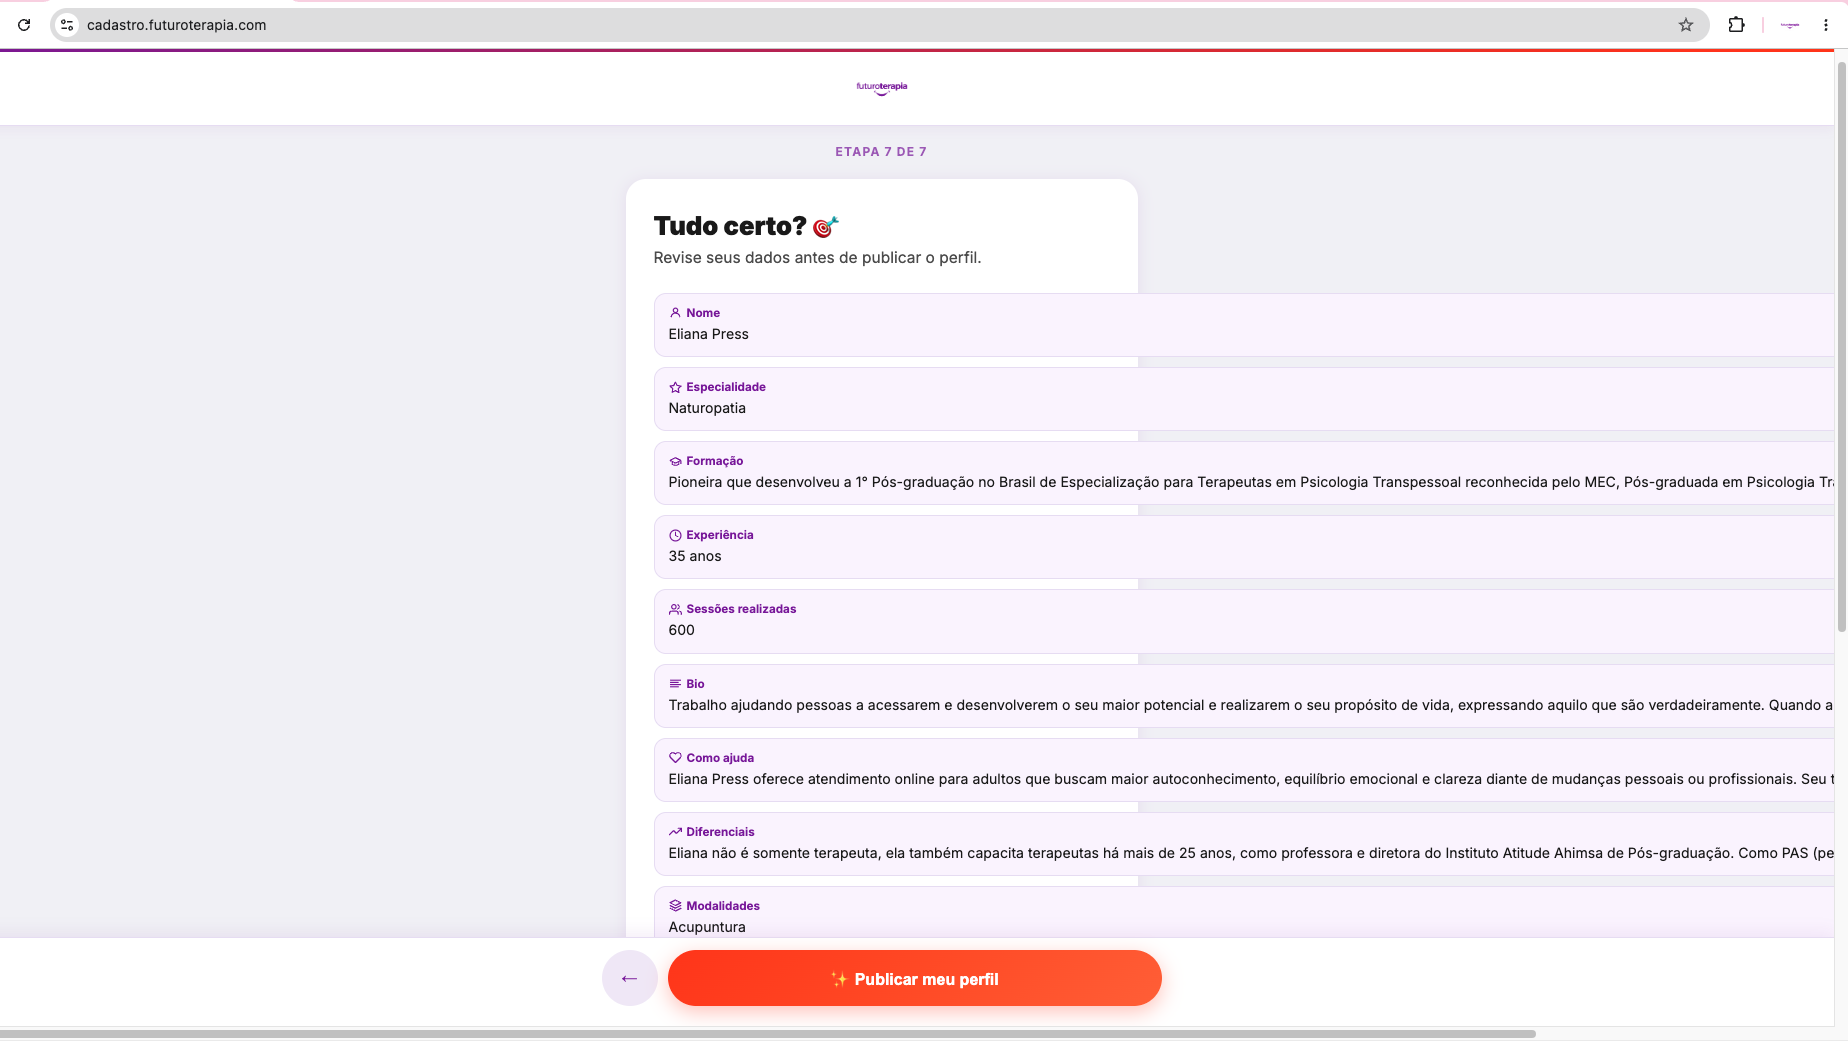This screenshot has width=1848, height=1041.
Task: Select the Bio review field
Action: (1244, 695)
